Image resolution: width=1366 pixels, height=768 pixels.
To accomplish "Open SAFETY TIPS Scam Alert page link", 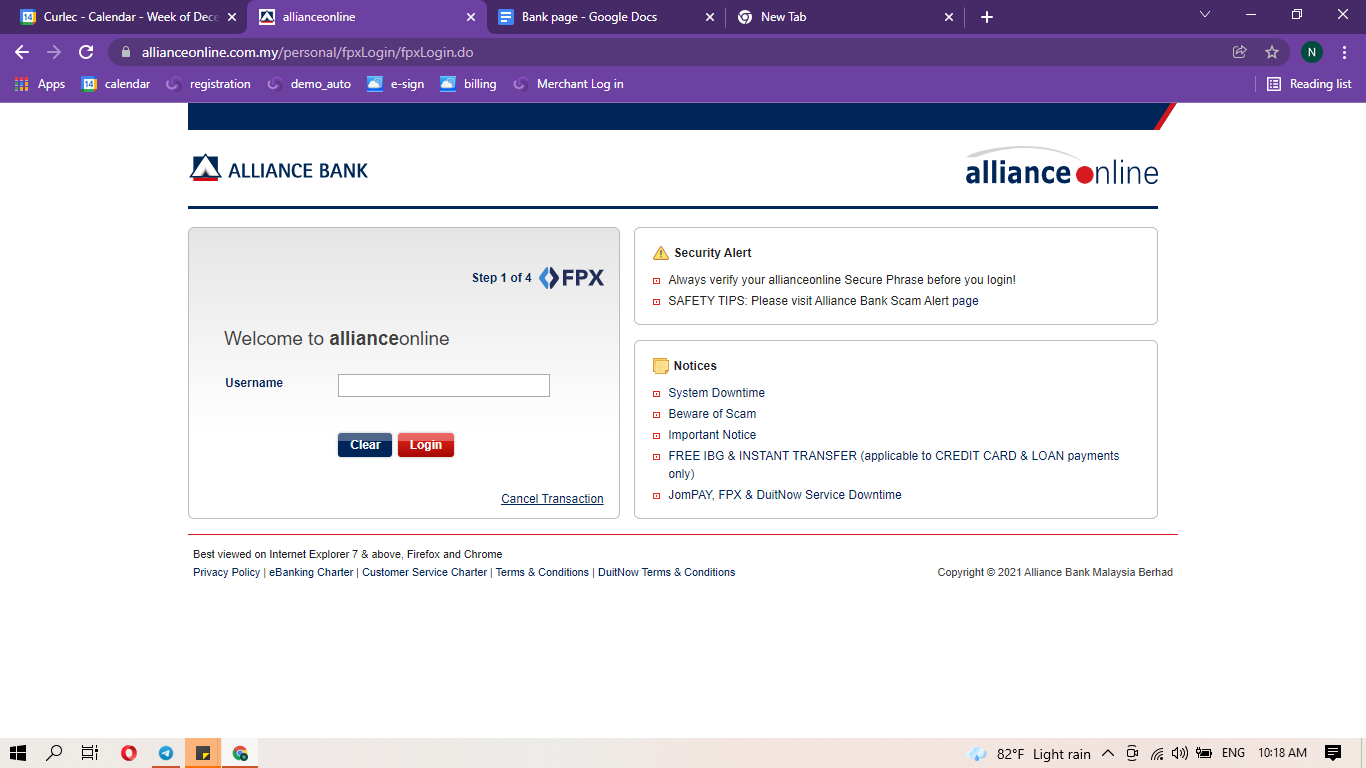I will click(823, 301).
